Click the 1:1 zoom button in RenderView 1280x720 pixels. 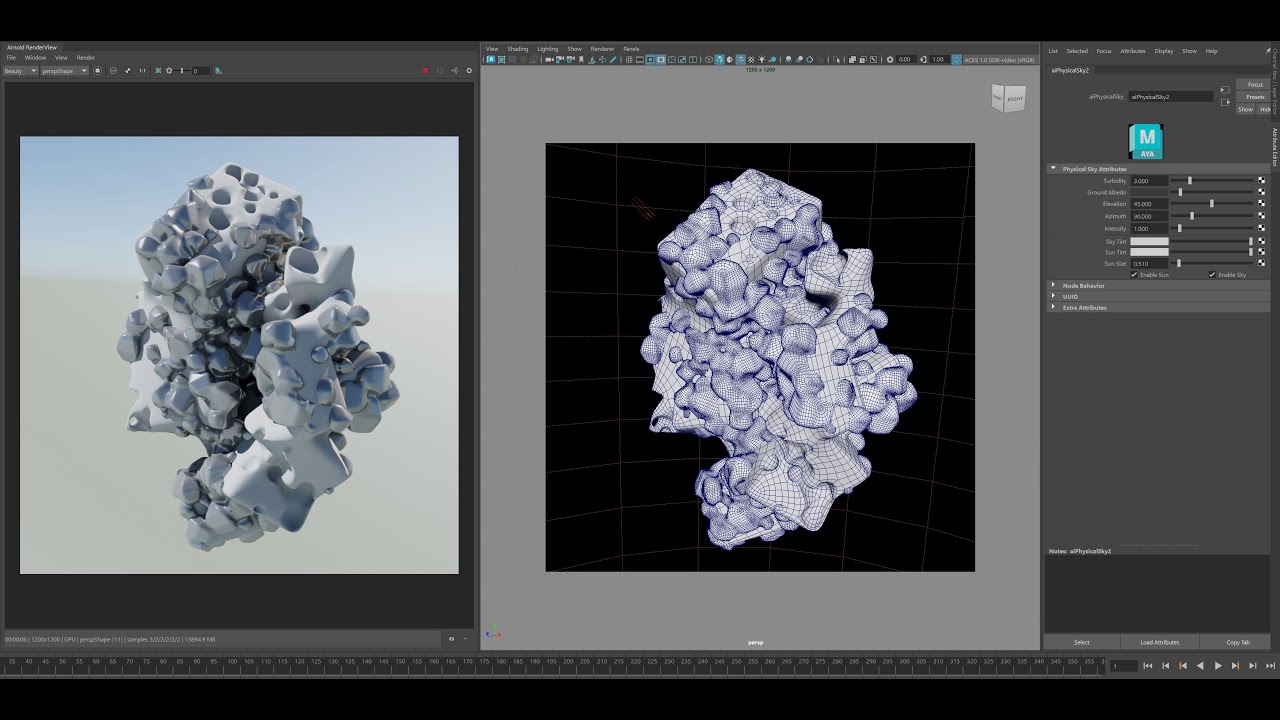pos(143,71)
